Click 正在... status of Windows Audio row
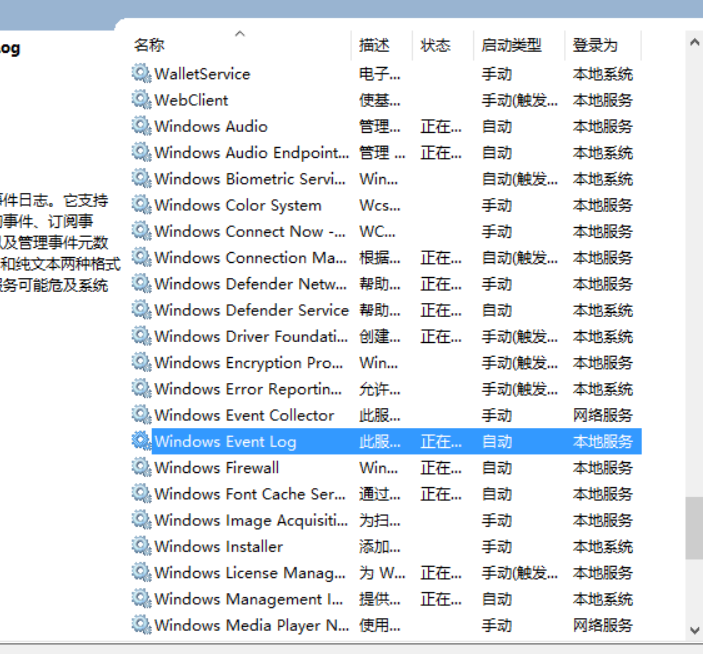 441,126
